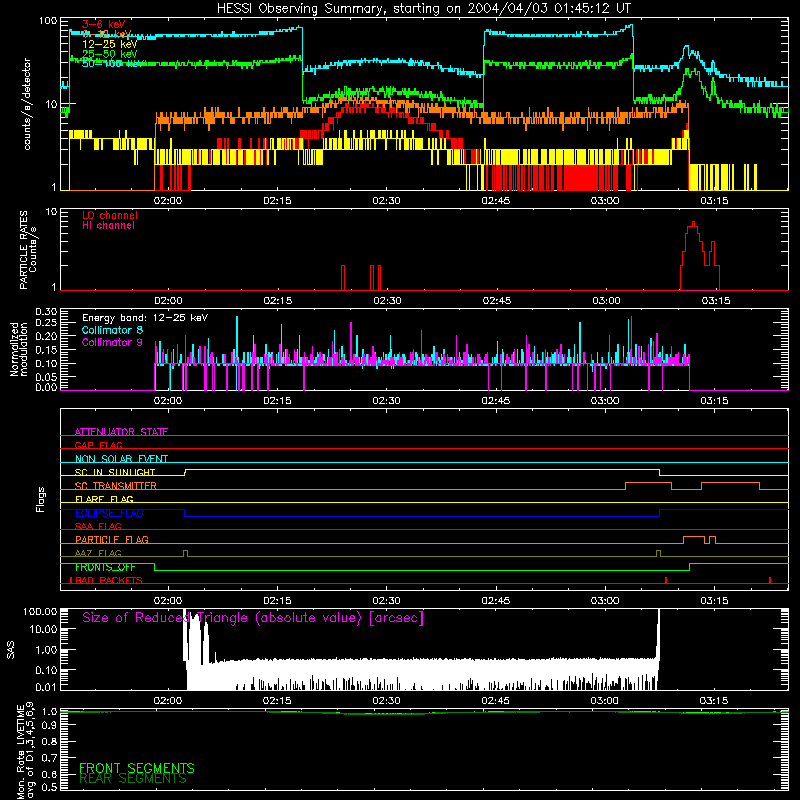800x800 pixels.
Task: Click the second raised SC TRANSMITTER segment near 03:17
Action: 730,483
